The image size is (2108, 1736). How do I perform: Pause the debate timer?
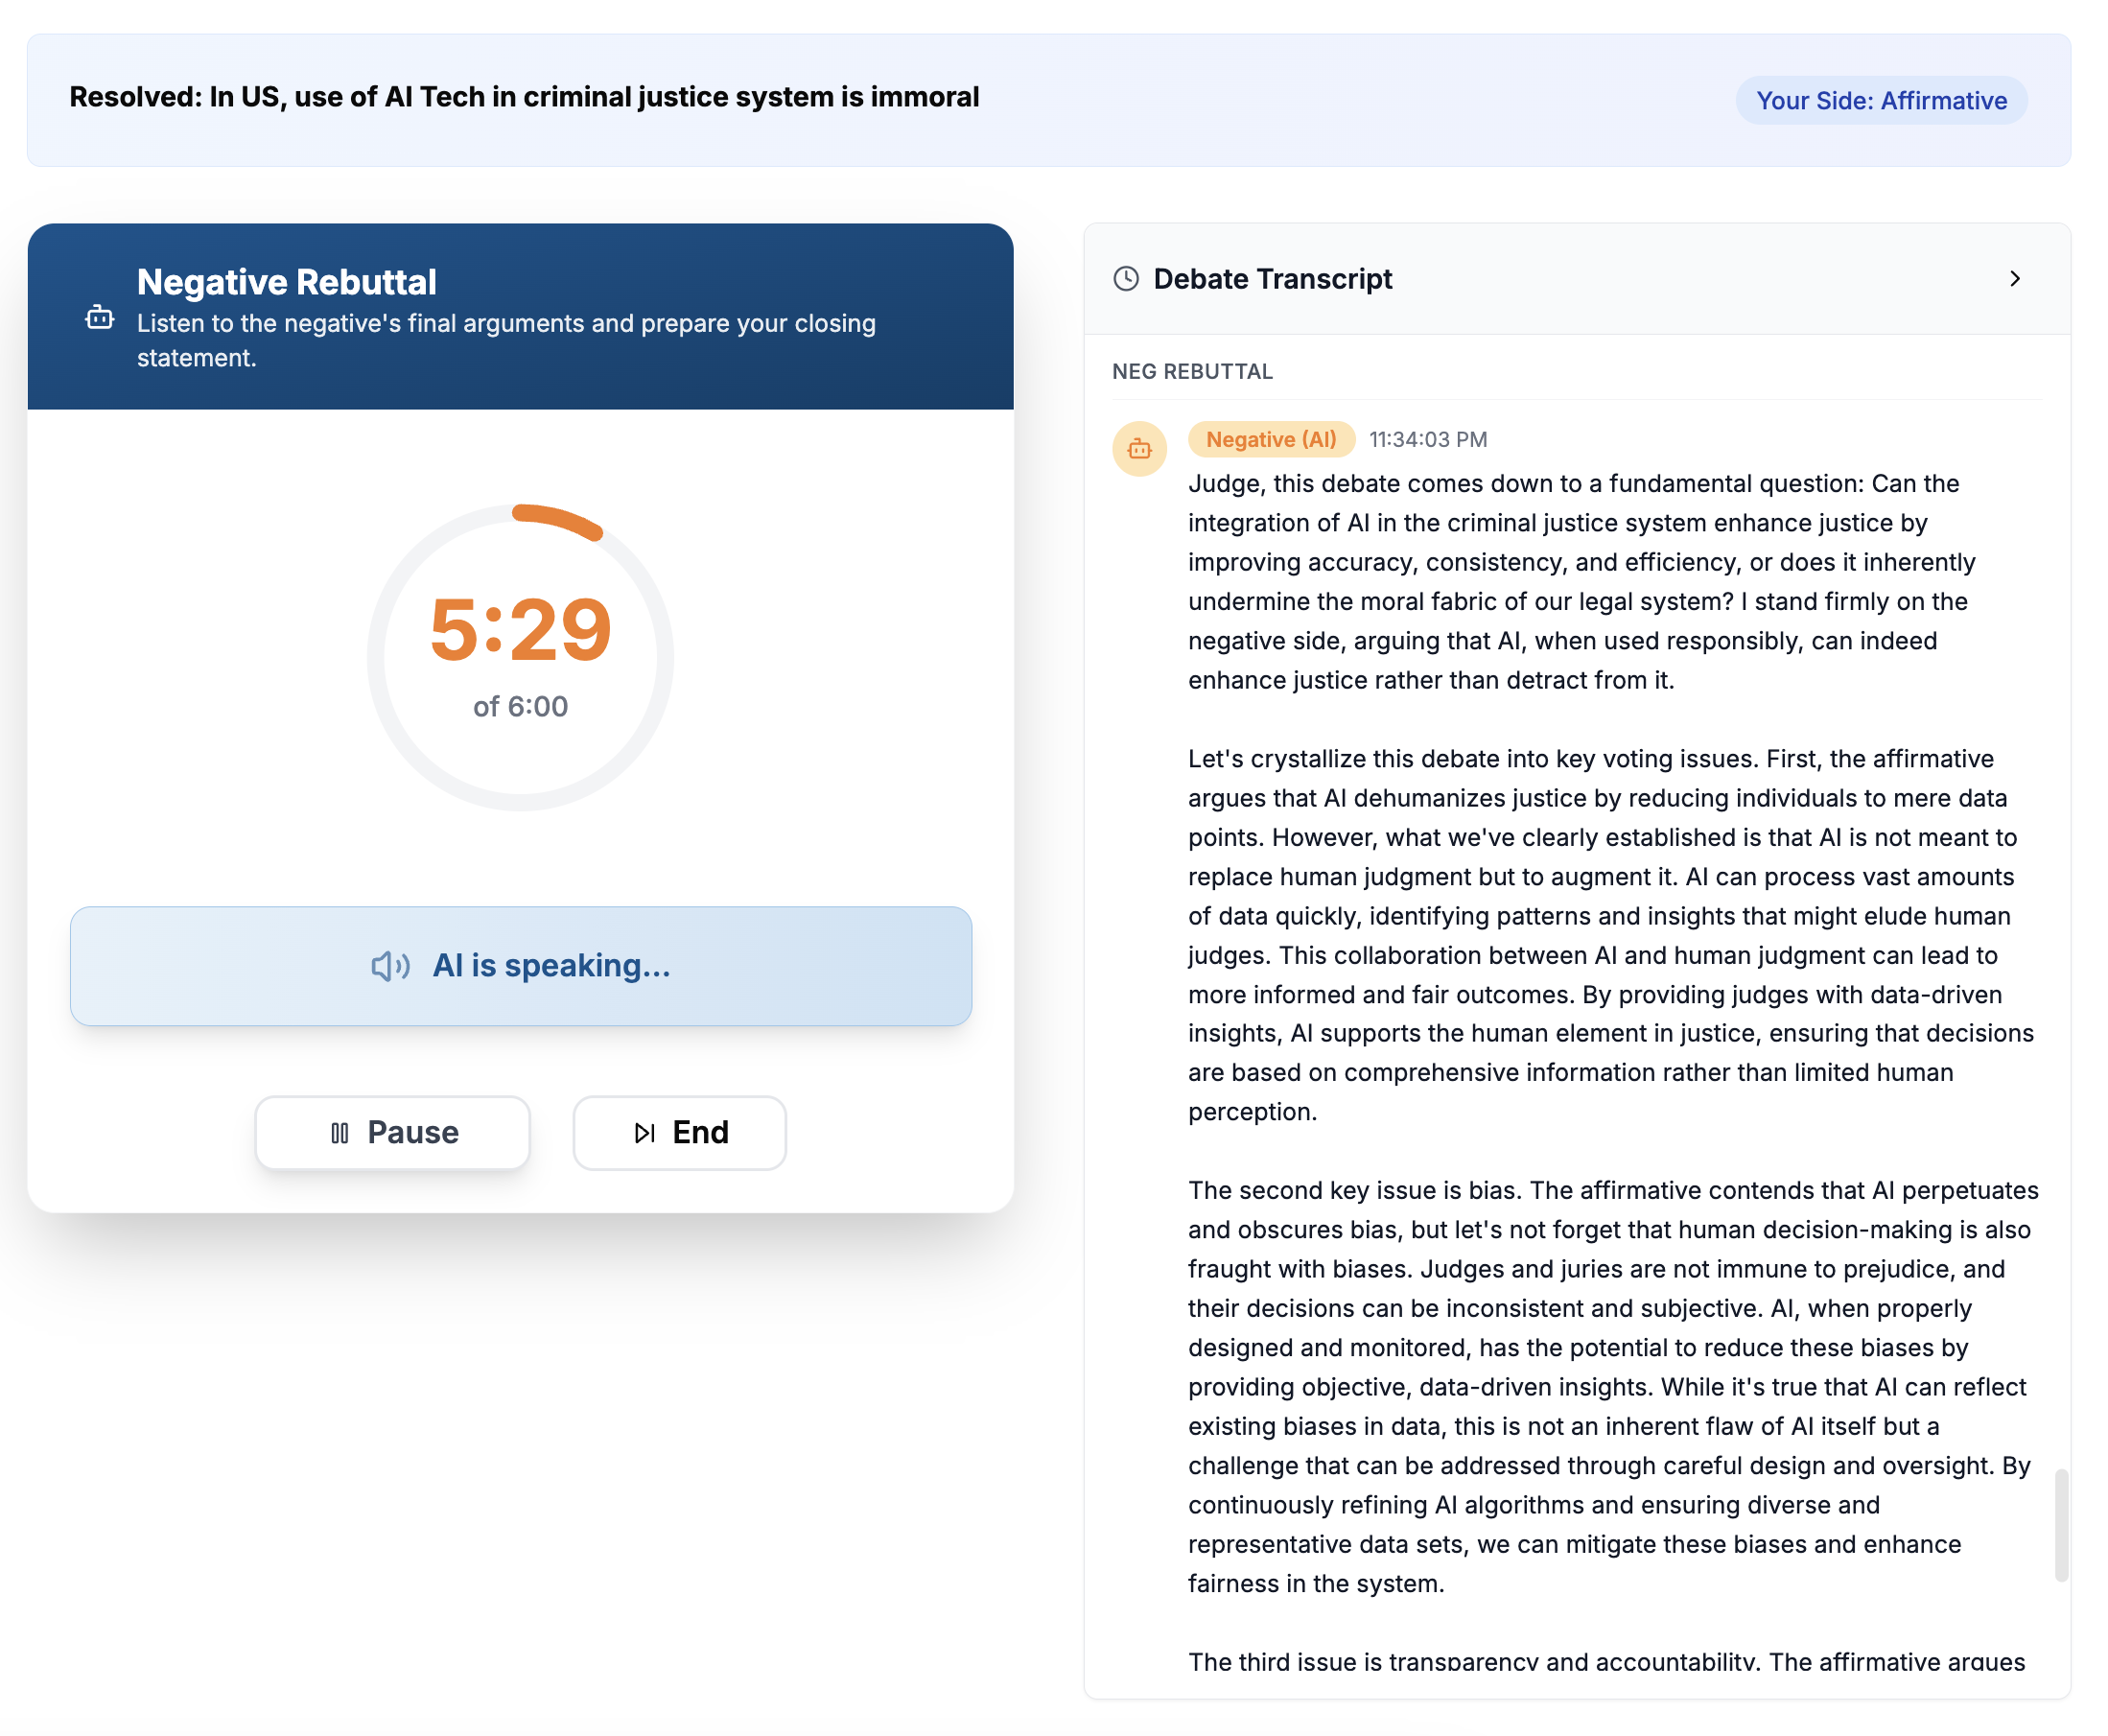pyautogui.click(x=393, y=1133)
